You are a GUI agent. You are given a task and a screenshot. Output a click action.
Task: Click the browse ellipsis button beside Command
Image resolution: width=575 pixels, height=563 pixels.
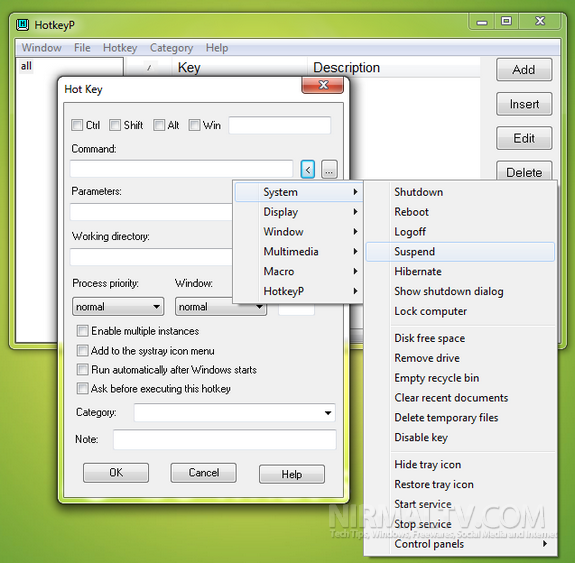point(329,169)
